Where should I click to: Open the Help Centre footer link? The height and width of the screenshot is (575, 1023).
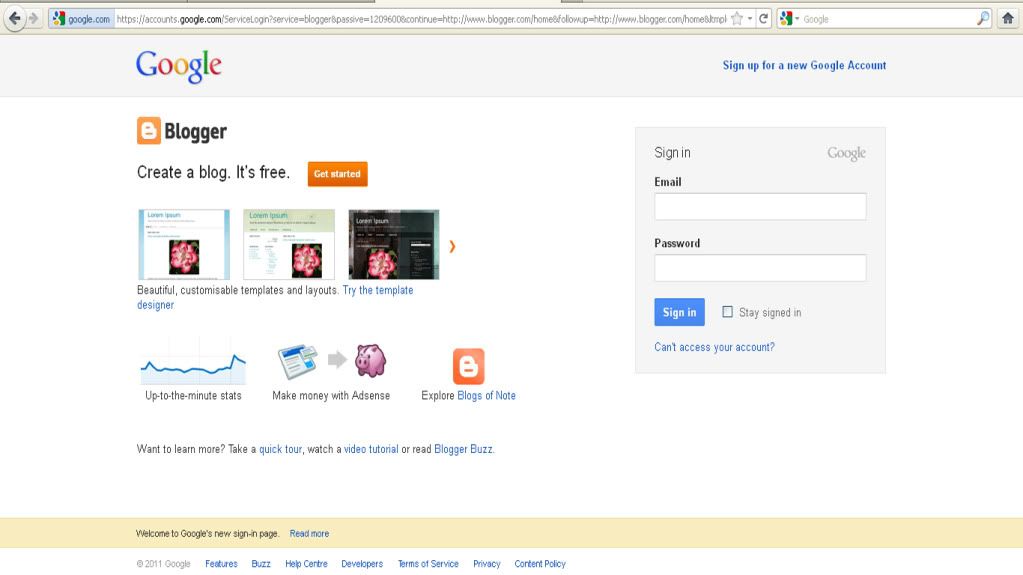point(306,564)
